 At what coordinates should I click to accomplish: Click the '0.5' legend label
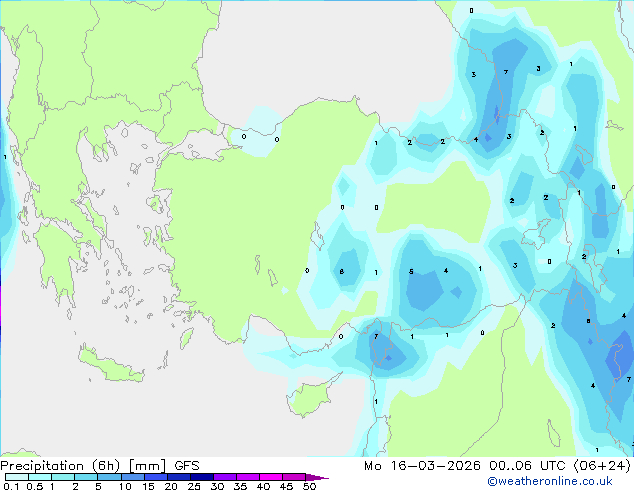(35, 486)
